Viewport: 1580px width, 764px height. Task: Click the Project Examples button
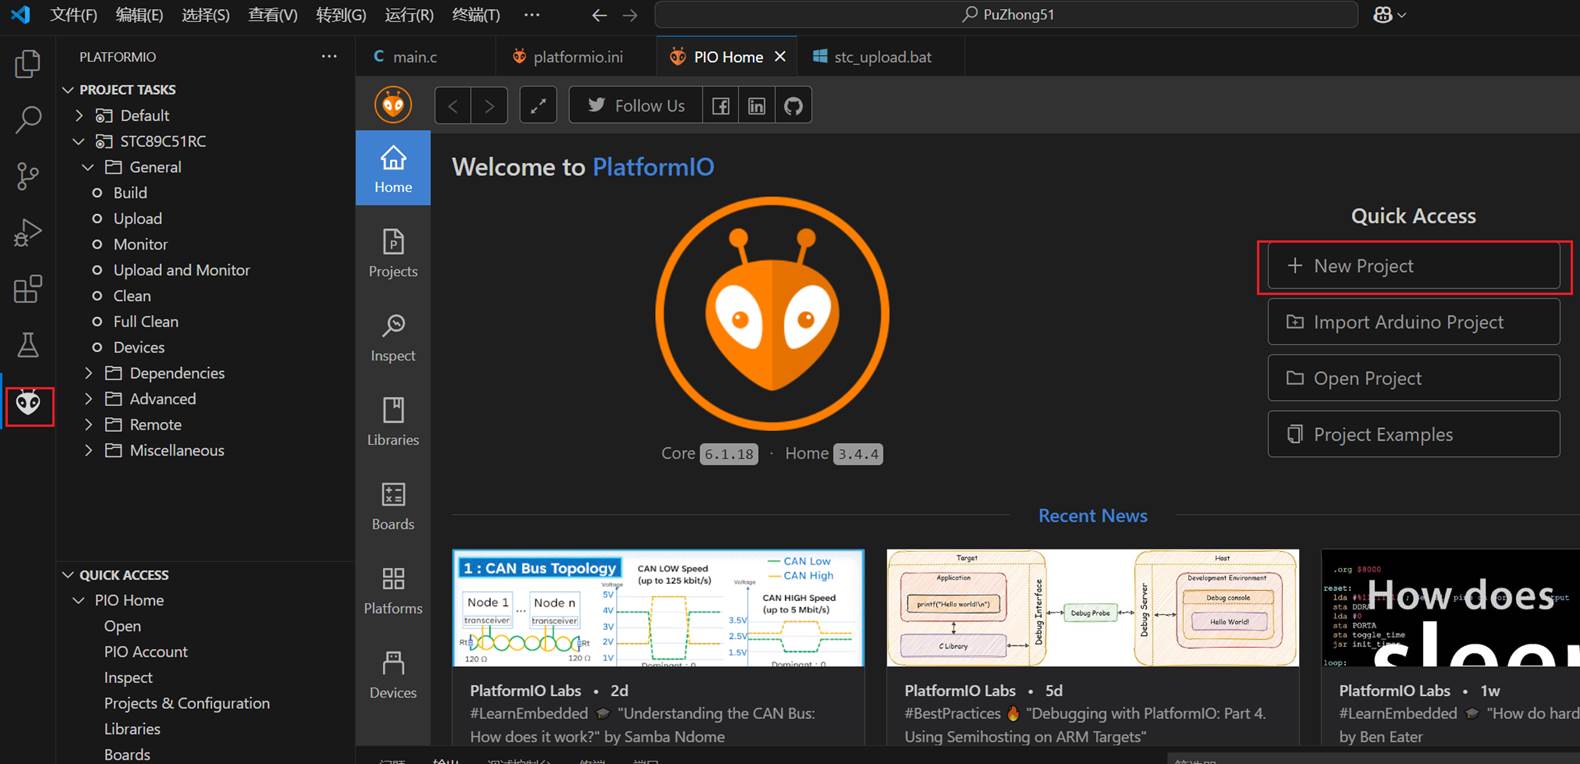click(x=1414, y=434)
